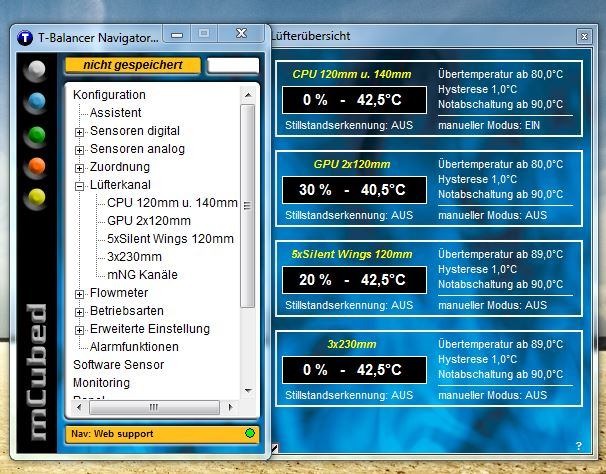Click the yellow '3x230mm' panel heading

coord(352,344)
